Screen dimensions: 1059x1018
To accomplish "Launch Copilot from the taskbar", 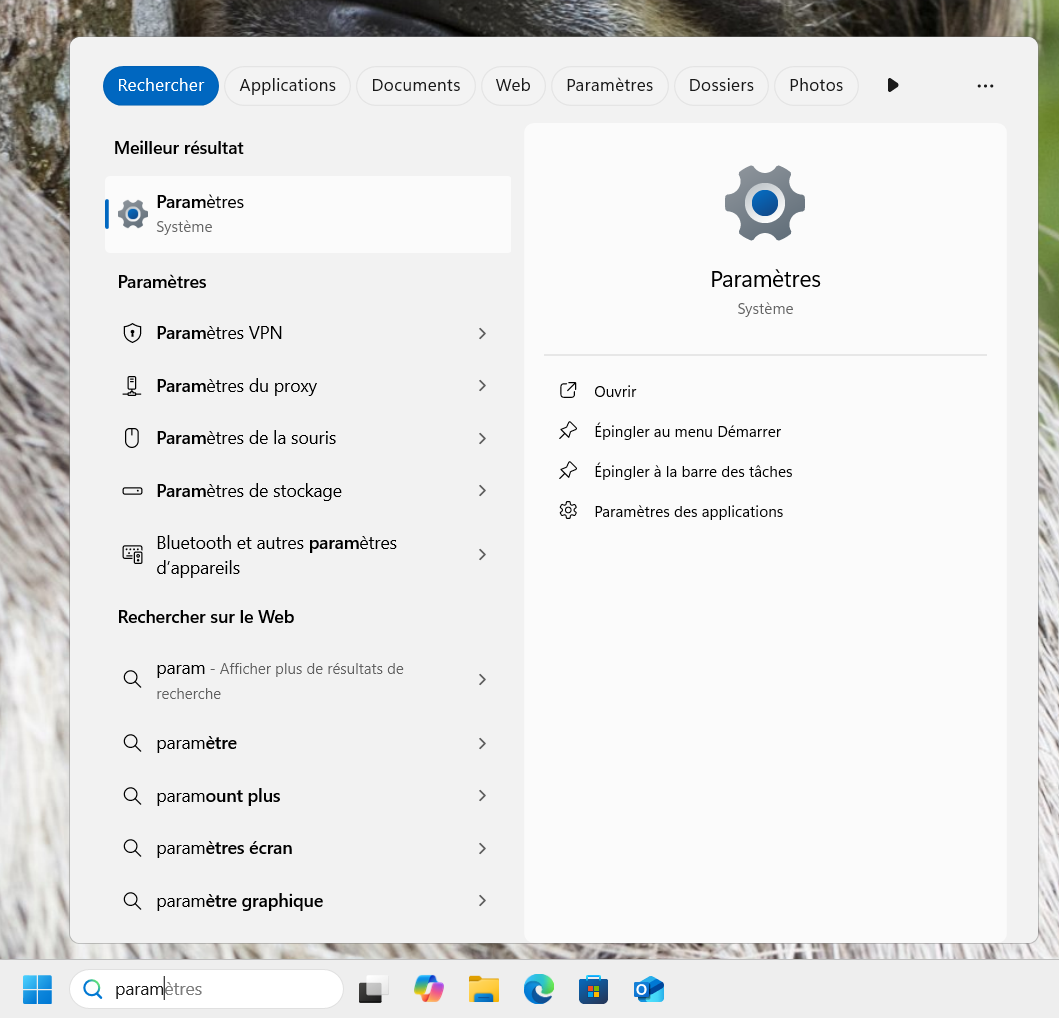I will pos(429,989).
